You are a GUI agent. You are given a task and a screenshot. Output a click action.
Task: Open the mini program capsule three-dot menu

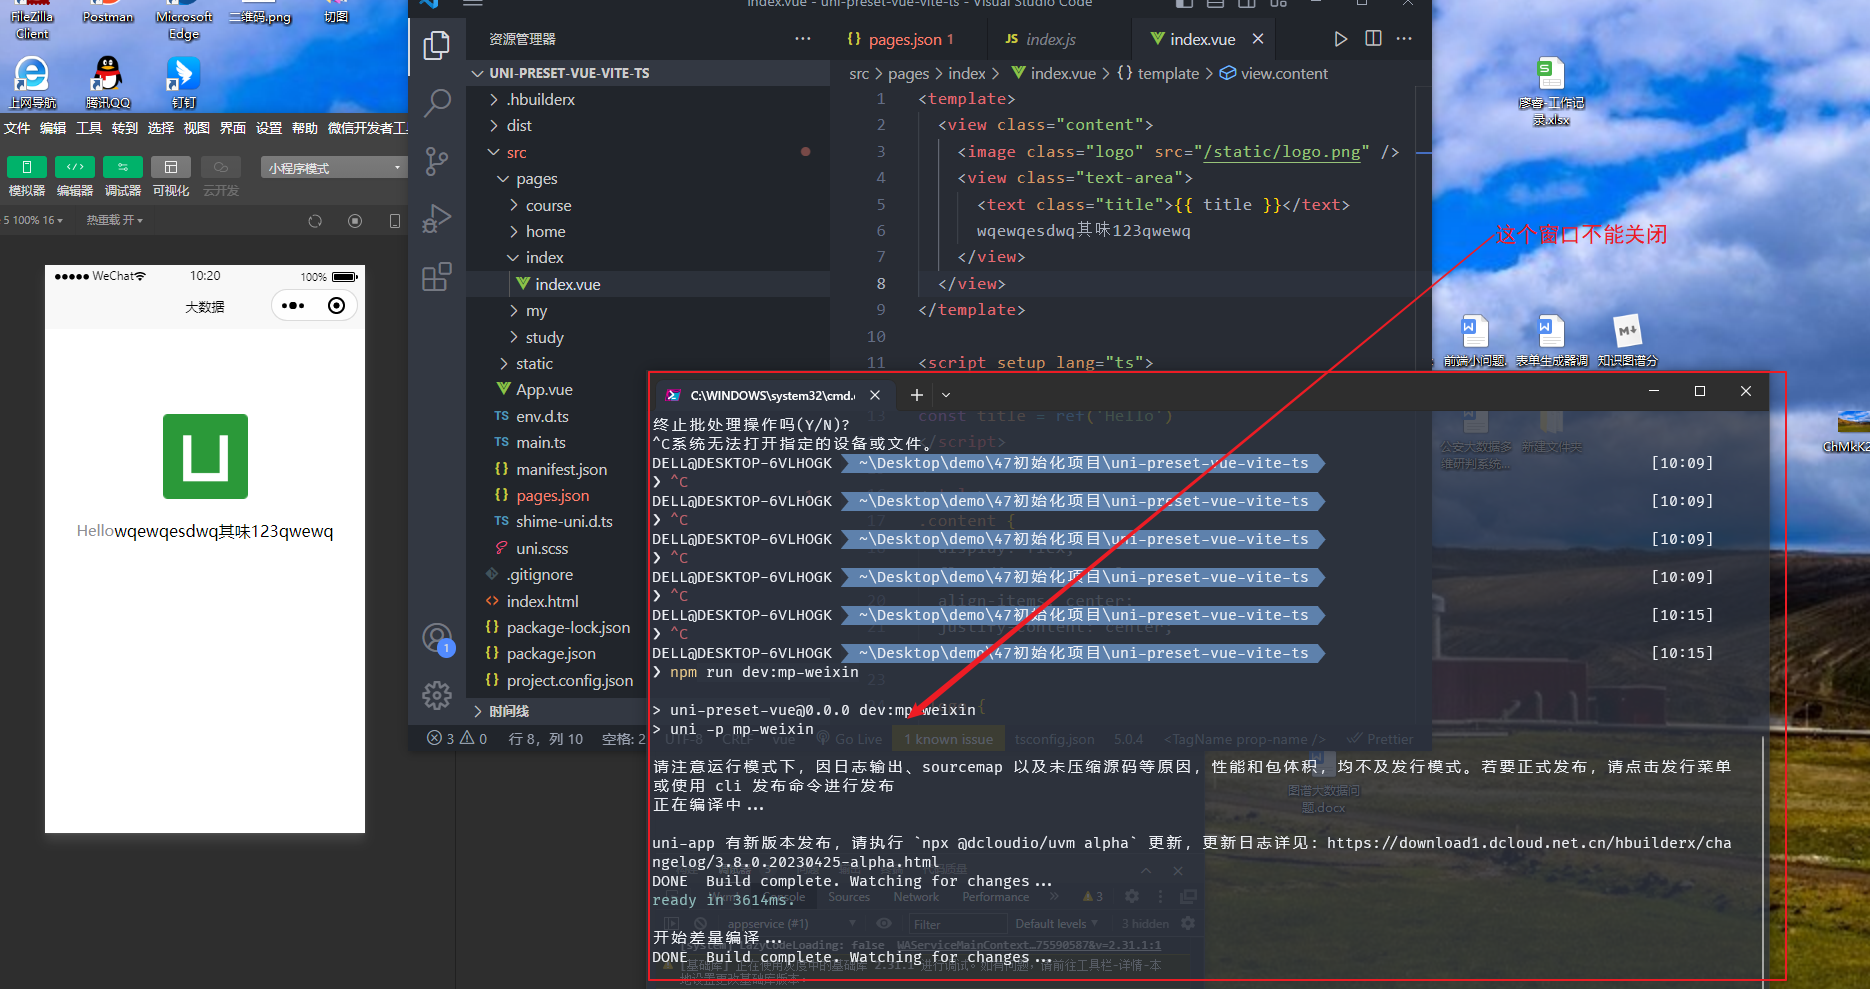293,306
